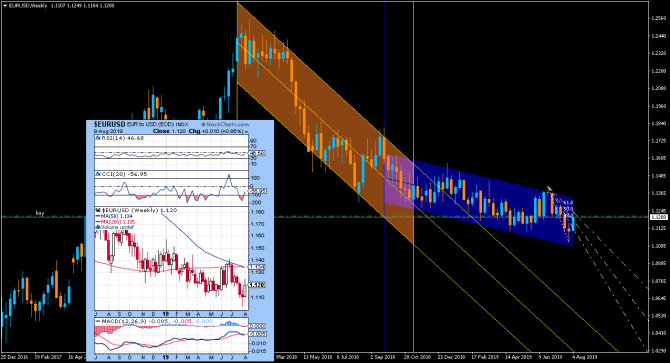Screen dimensions: 670x363
Task: Click the 17 Feb 2019 date label
Action: click(x=485, y=357)
